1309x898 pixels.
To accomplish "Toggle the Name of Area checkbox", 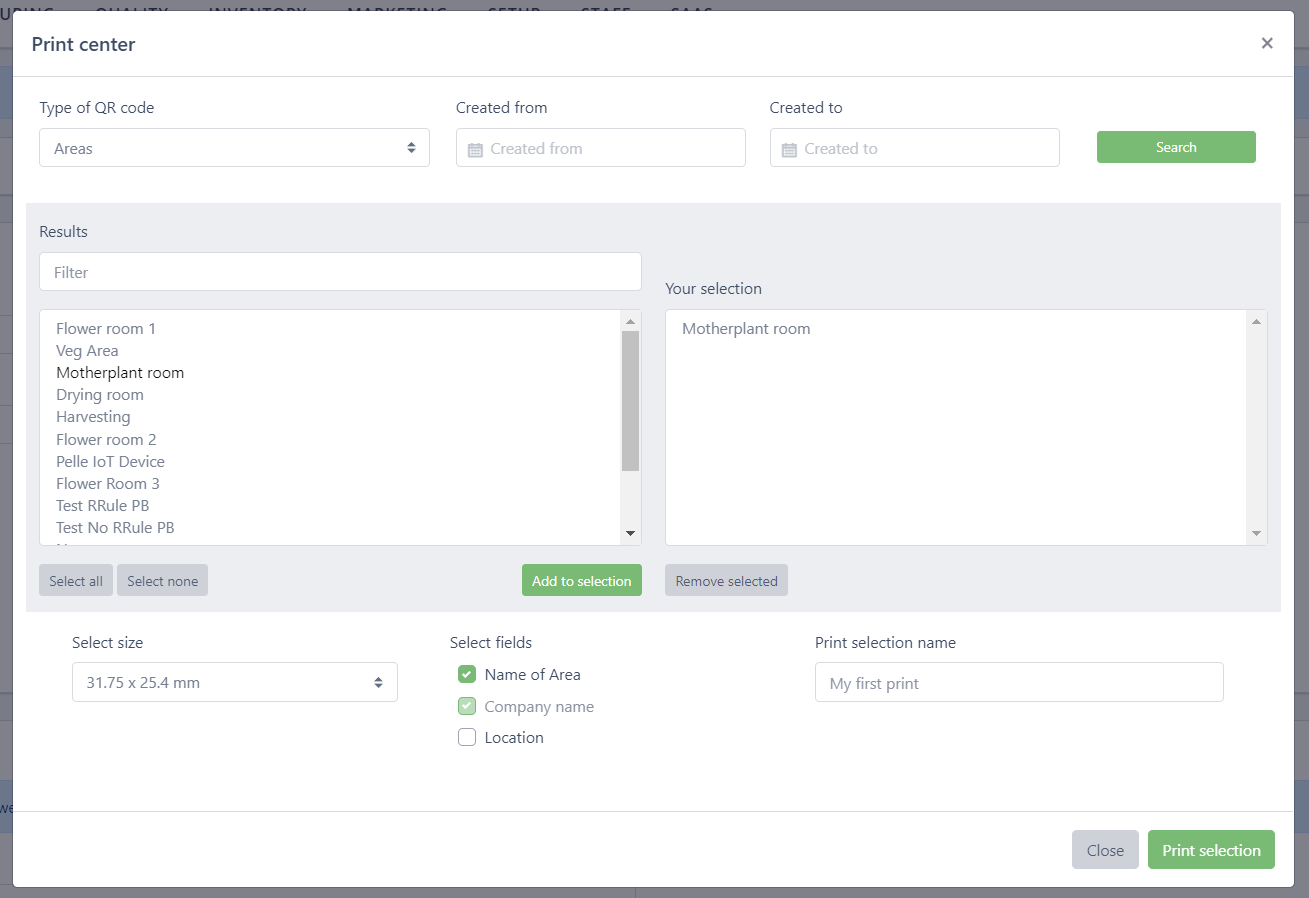I will coord(467,675).
